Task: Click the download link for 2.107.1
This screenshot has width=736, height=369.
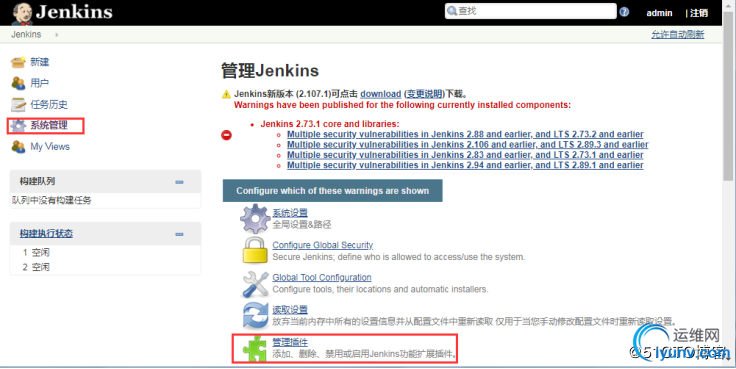Action: coord(381,94)
